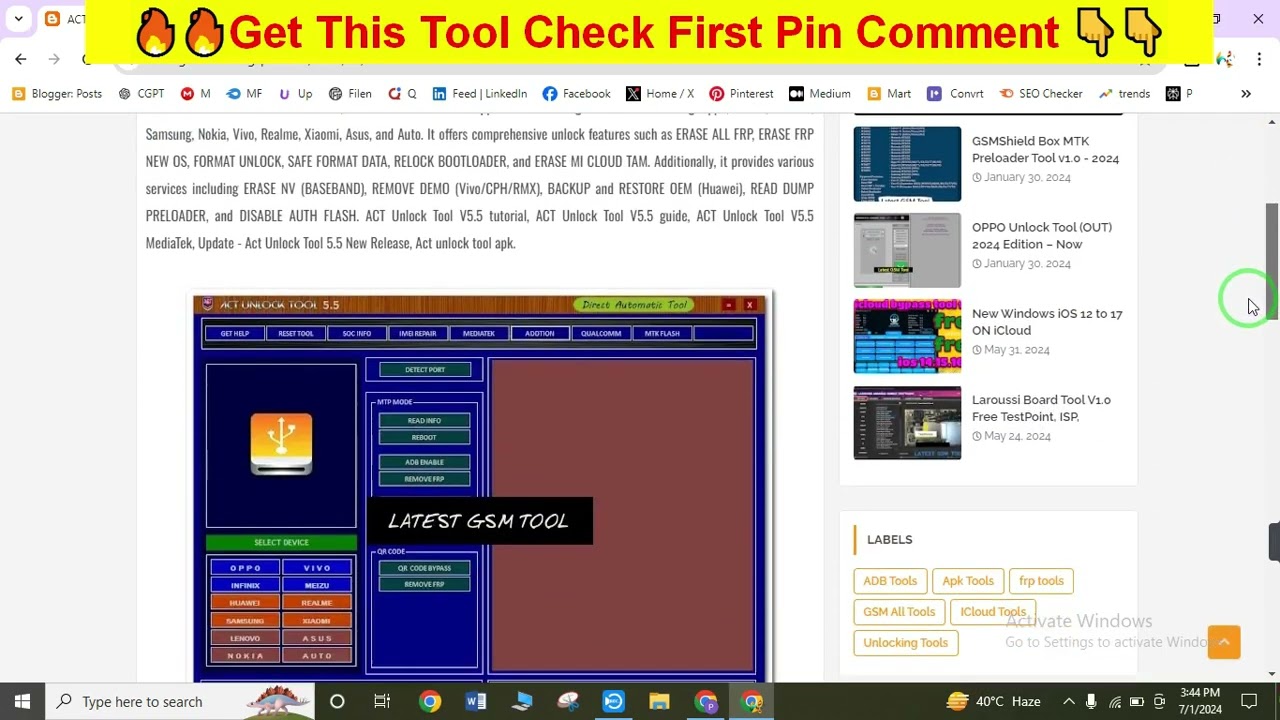Image resolution: width=1280 pixels, height=720 pixels.
Task: Open File Explorer from taskbar
Action: click(x=660, y=701)
